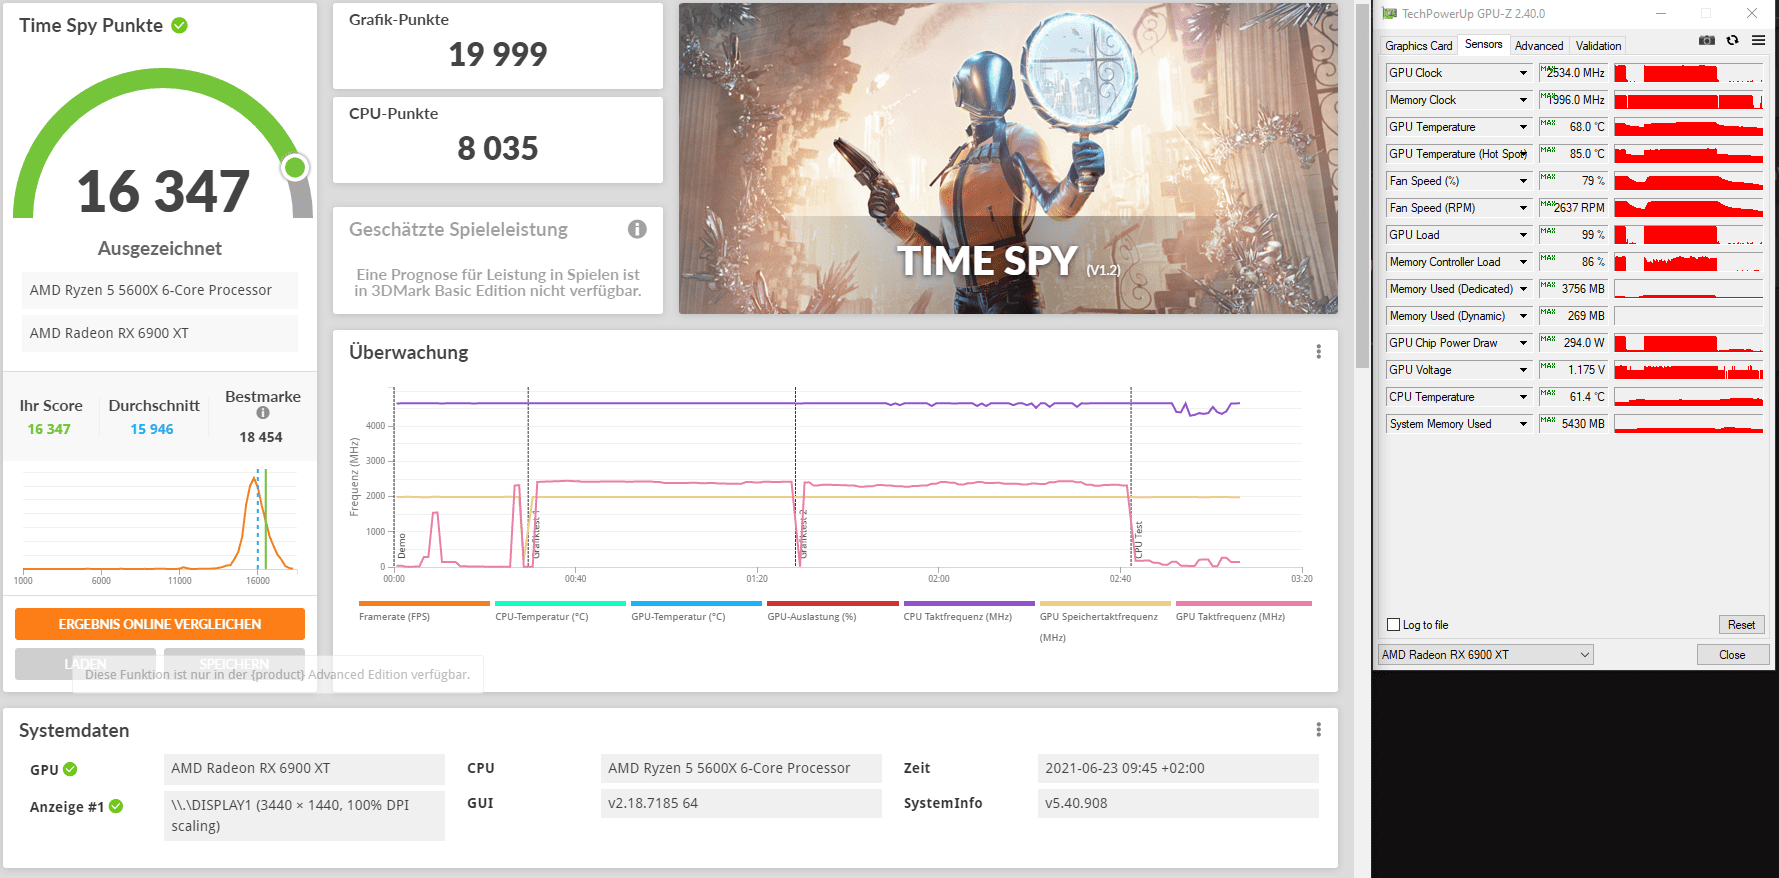Open the Systemdaten three-dot menu

[1318, 730]
